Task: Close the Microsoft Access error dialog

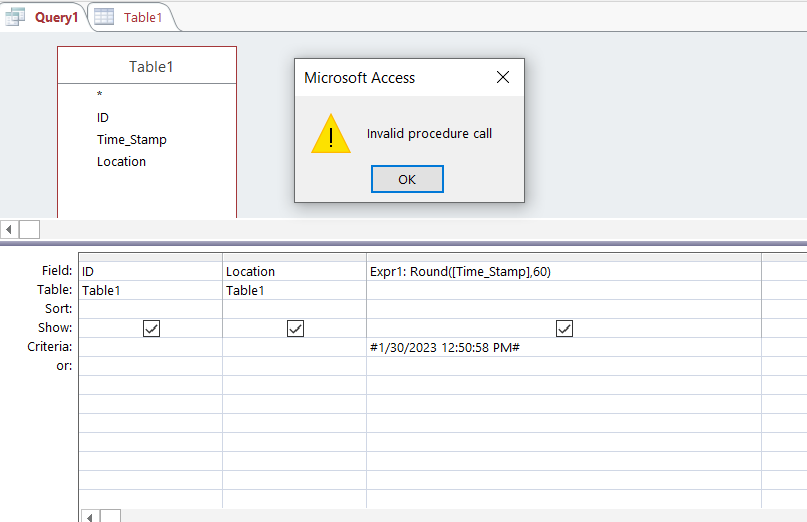Action: [x=503, y=77]
